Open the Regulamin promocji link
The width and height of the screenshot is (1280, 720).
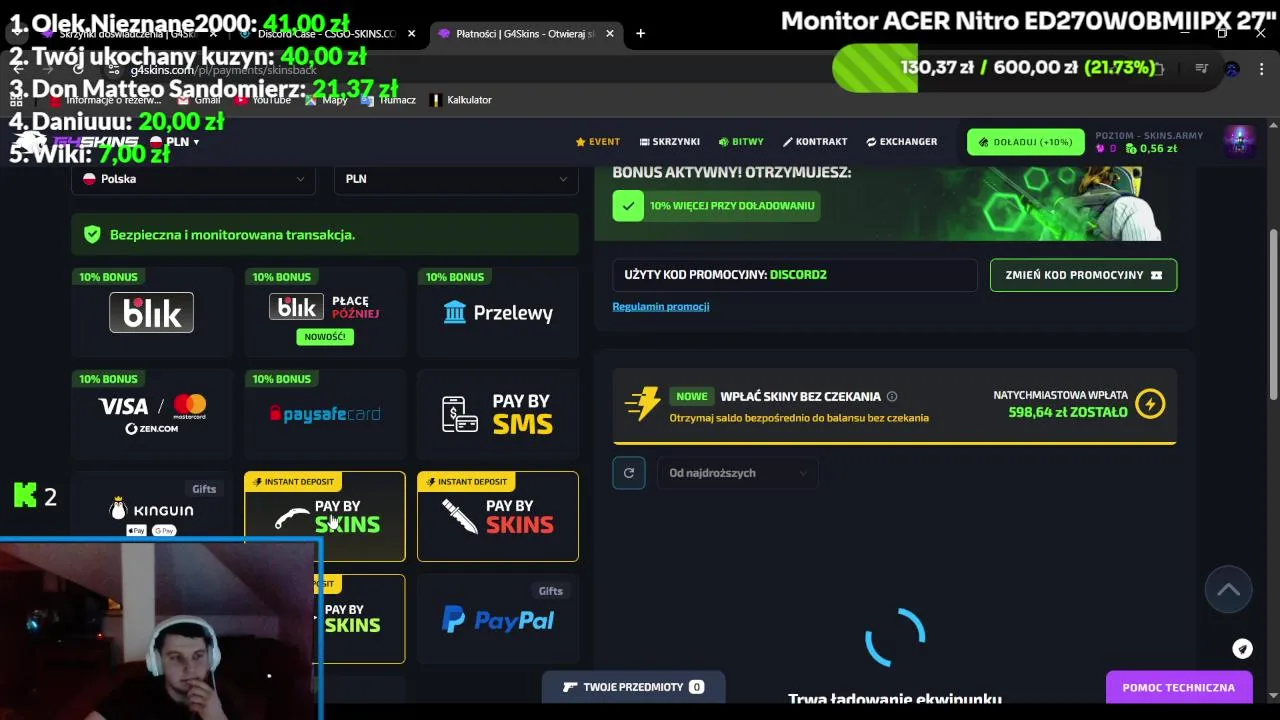[661, 306]
